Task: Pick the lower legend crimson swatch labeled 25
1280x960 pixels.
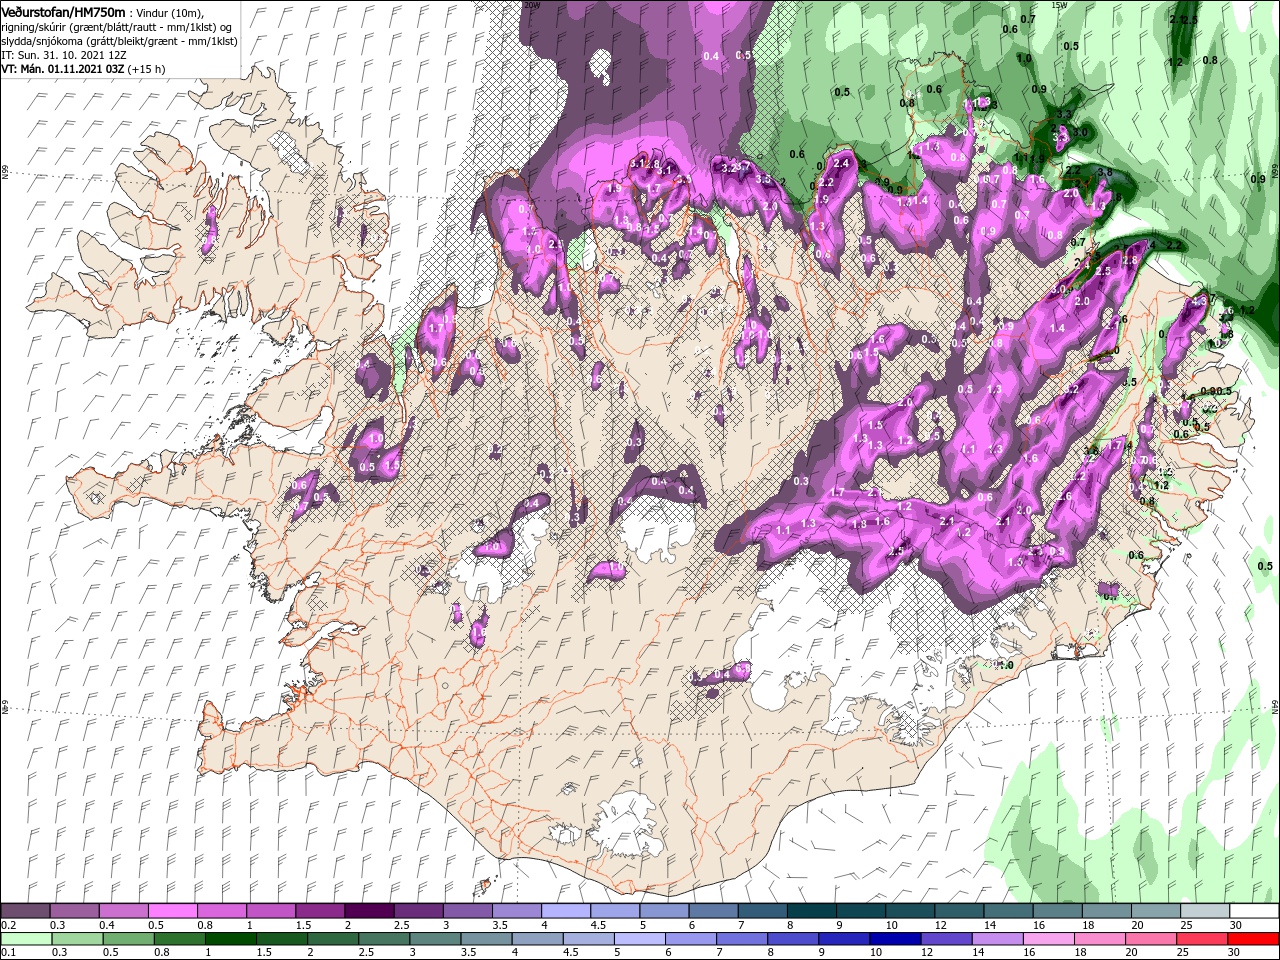Action: point(1201,939)
